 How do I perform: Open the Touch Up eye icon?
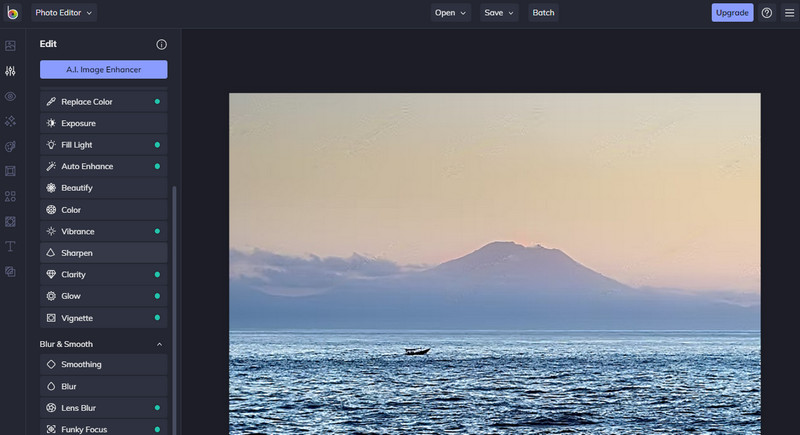(x=11, y=96)
